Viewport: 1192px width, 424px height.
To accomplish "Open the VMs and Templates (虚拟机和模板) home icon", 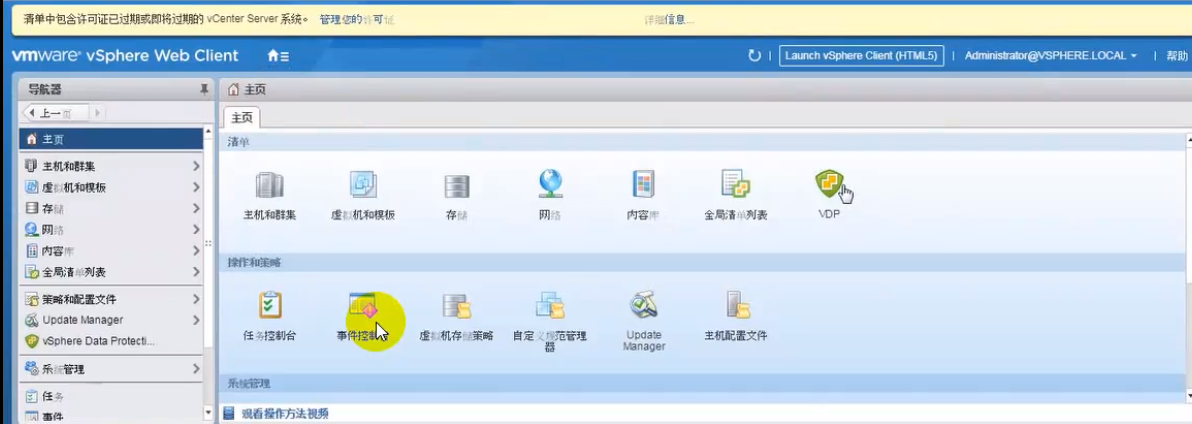I will (363, 185).
